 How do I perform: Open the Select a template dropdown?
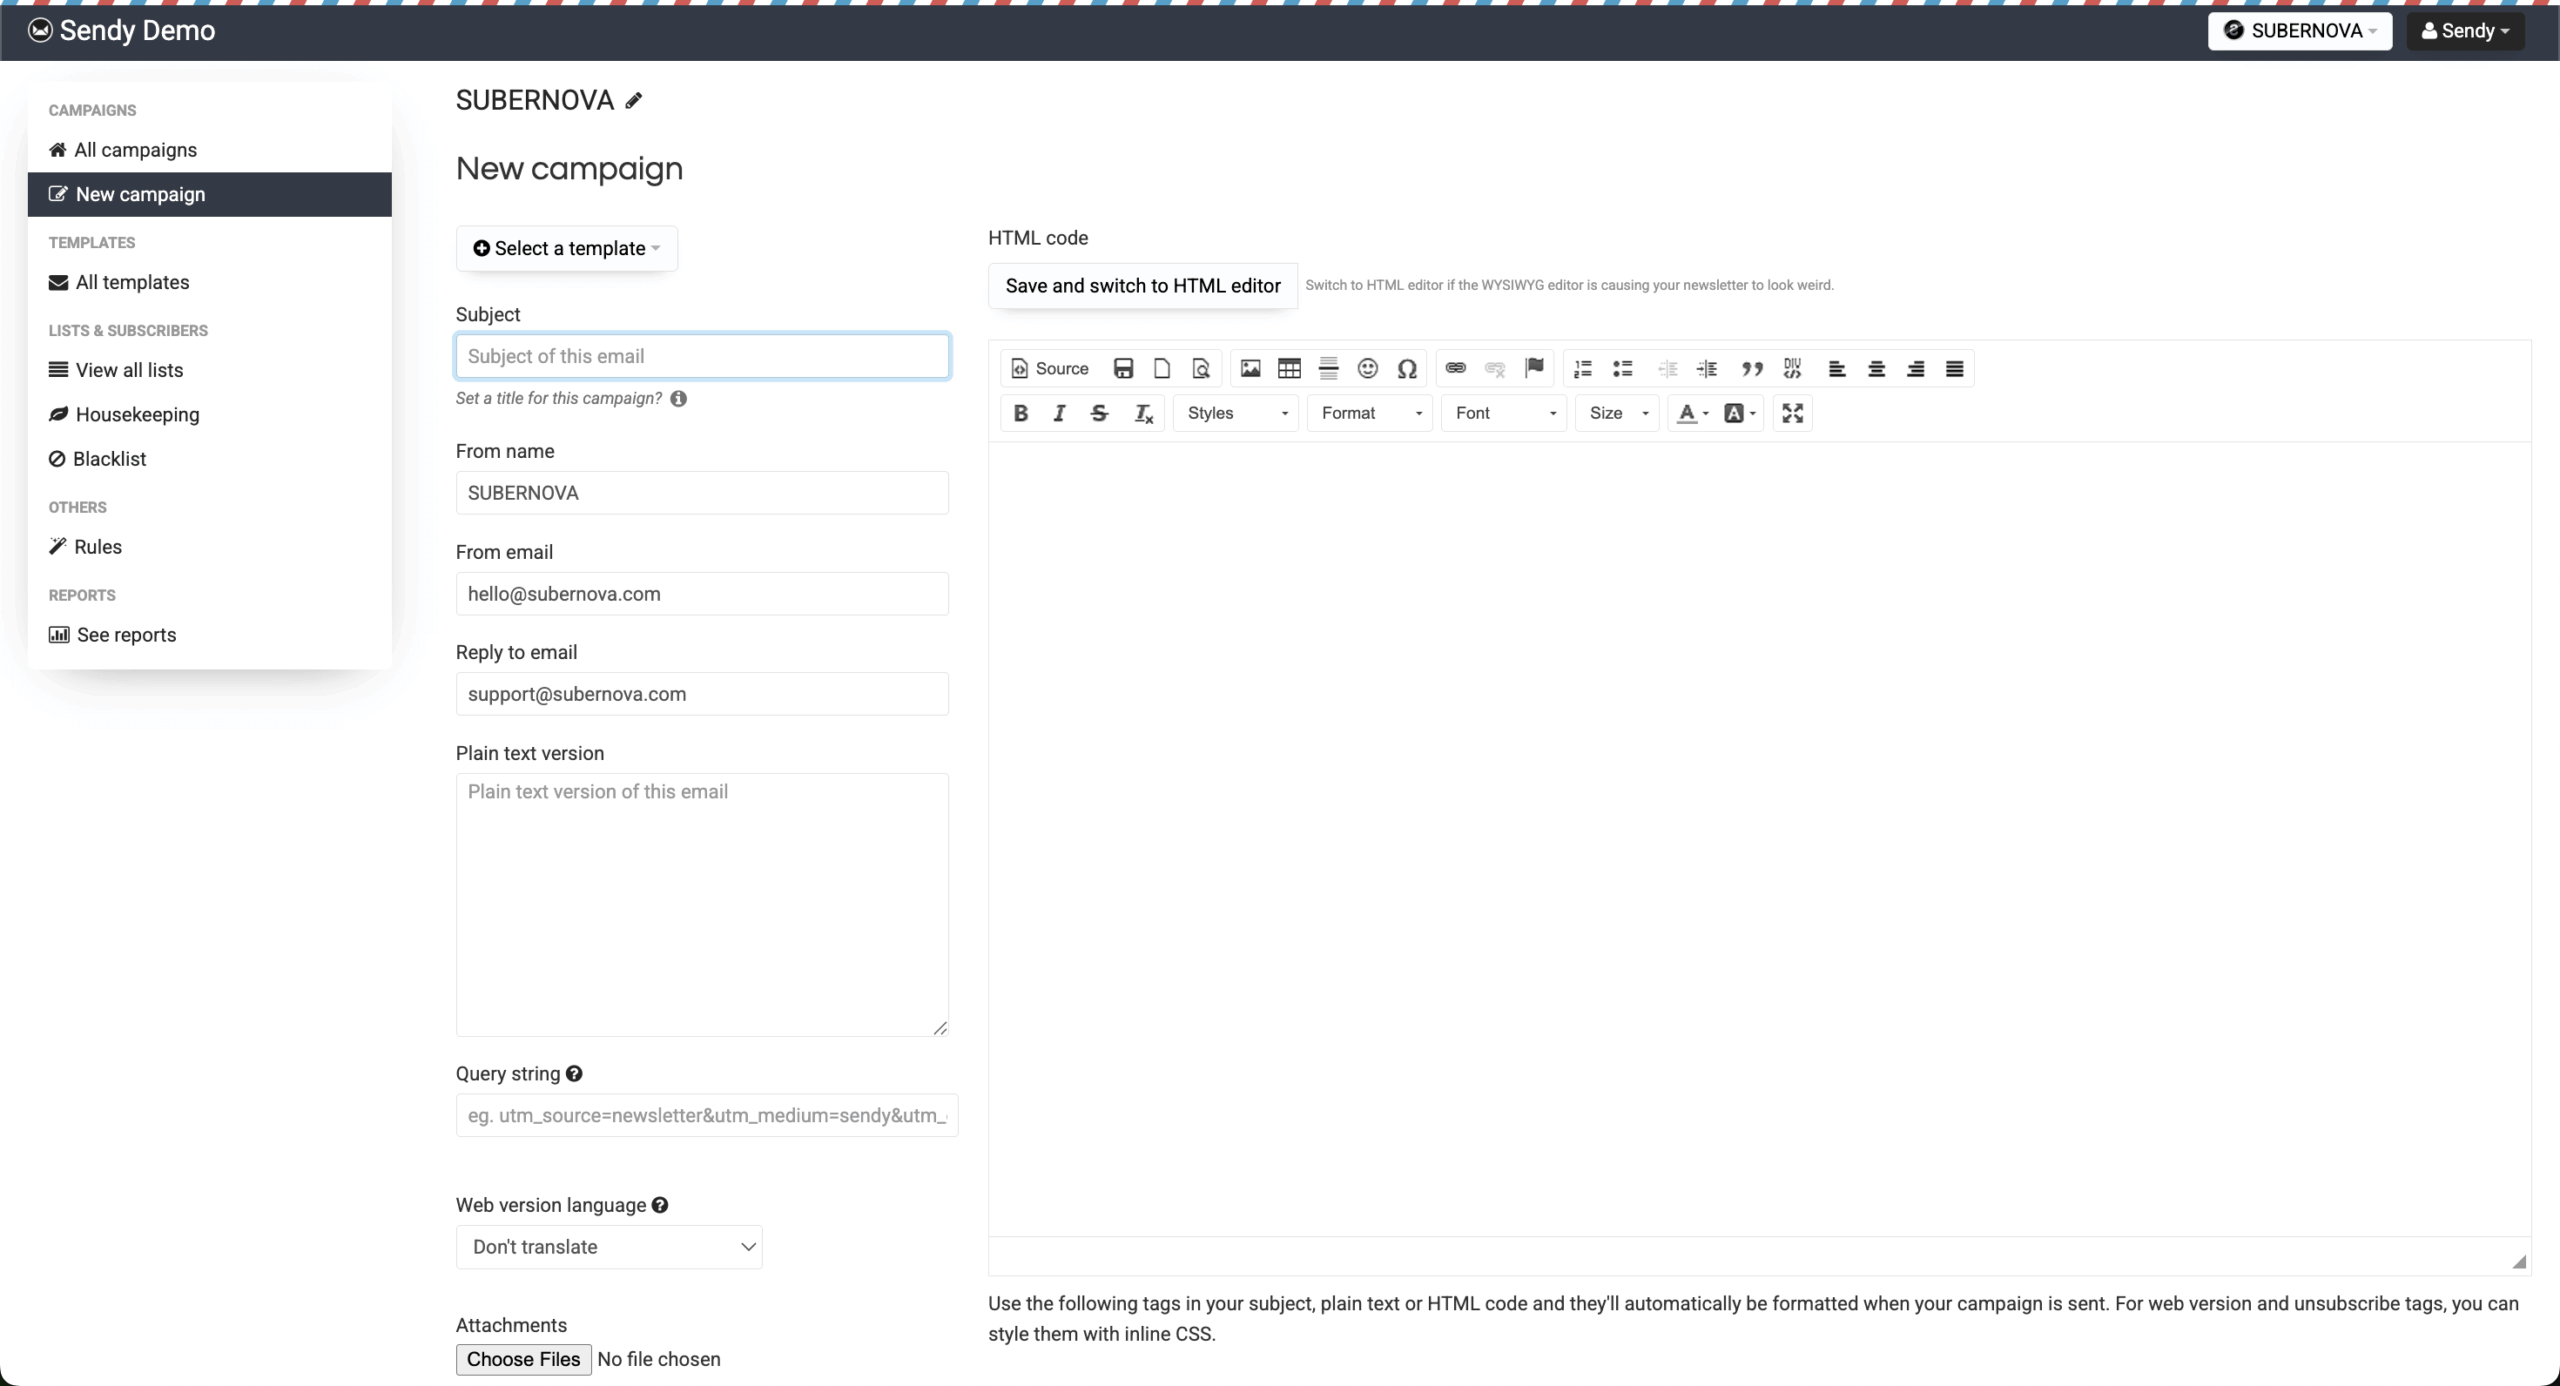(567, 248)
